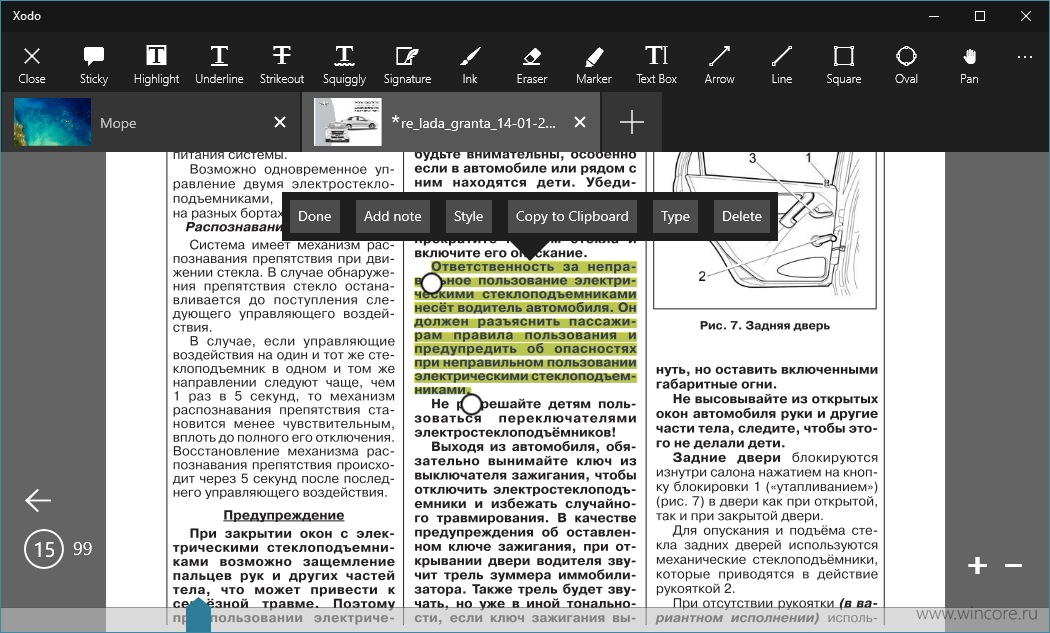Open a new tab with plus button
Image resolution: width=1050 pixels, height=633 pixels.
coord(631,122)
